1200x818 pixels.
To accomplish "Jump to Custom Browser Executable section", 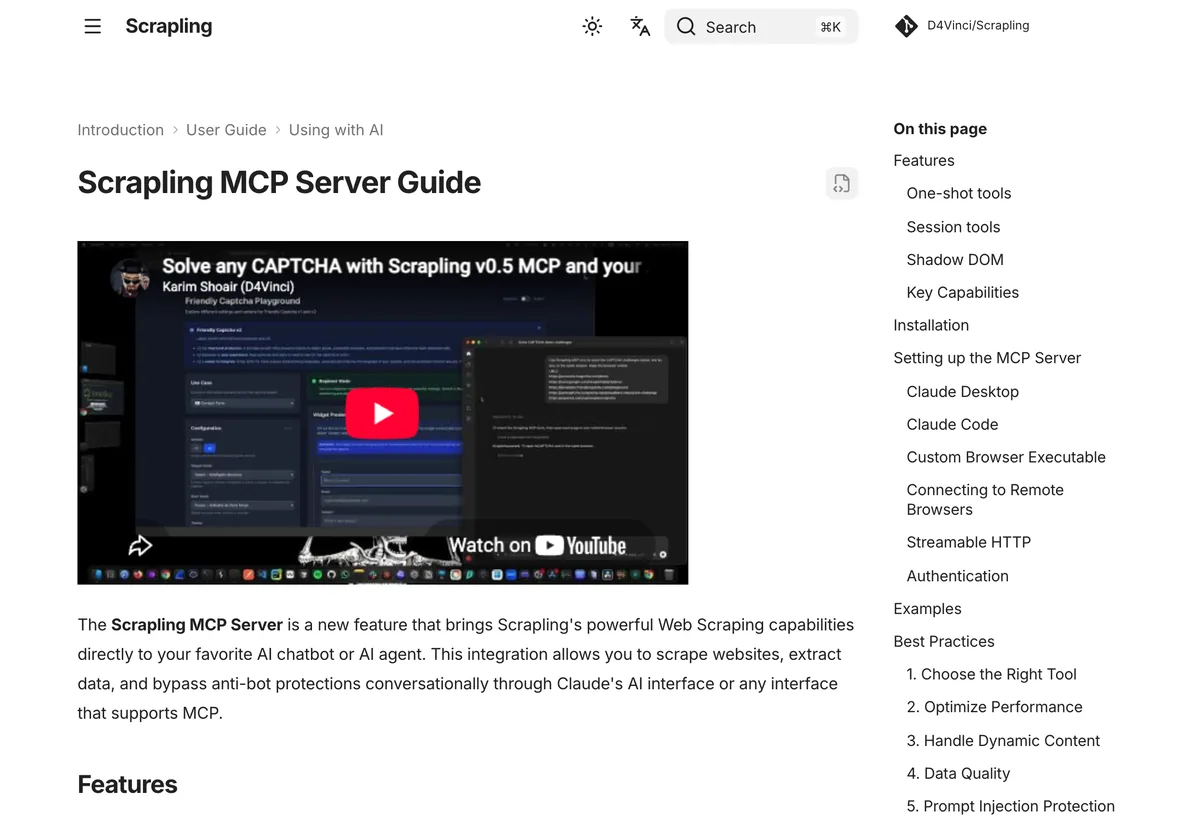I will 1006,457.
